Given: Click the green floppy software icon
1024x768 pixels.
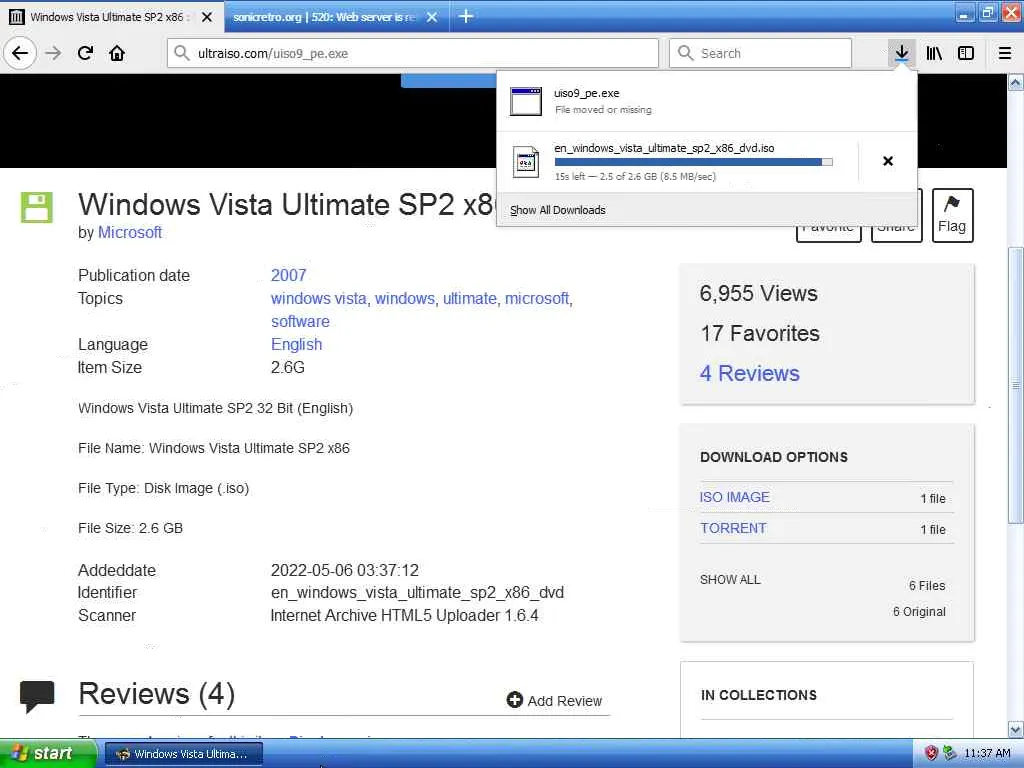Looking at the screenshot, I should pyautogui.click(x=37, y=207).
